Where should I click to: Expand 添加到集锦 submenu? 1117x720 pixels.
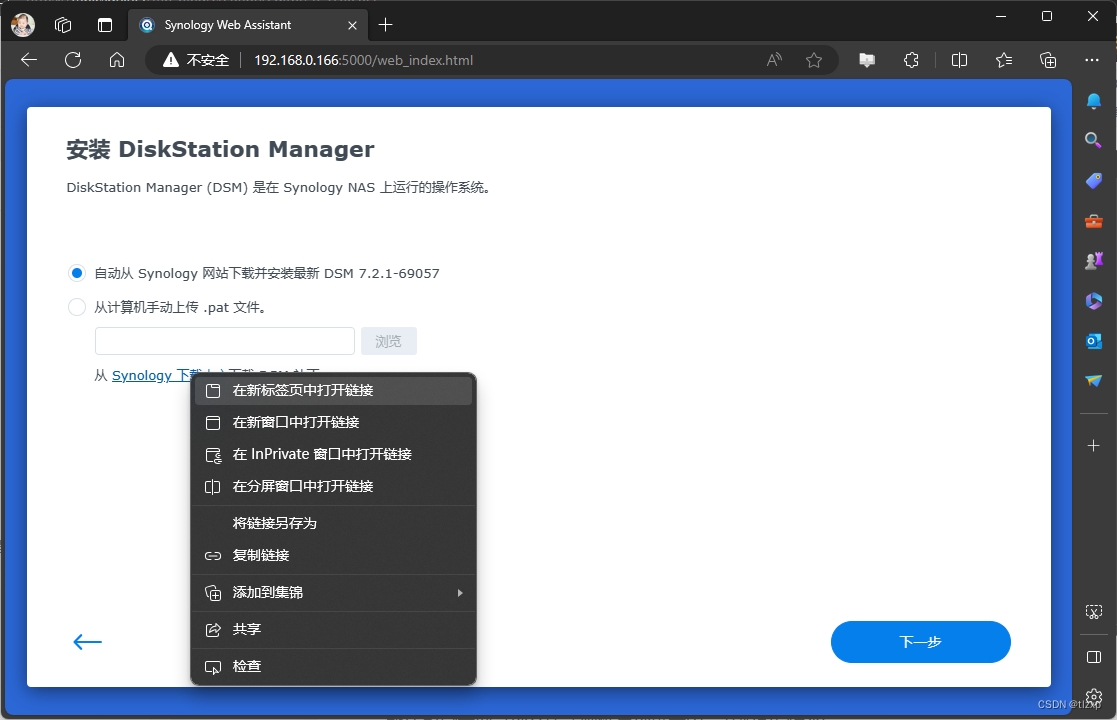[333, 593]
